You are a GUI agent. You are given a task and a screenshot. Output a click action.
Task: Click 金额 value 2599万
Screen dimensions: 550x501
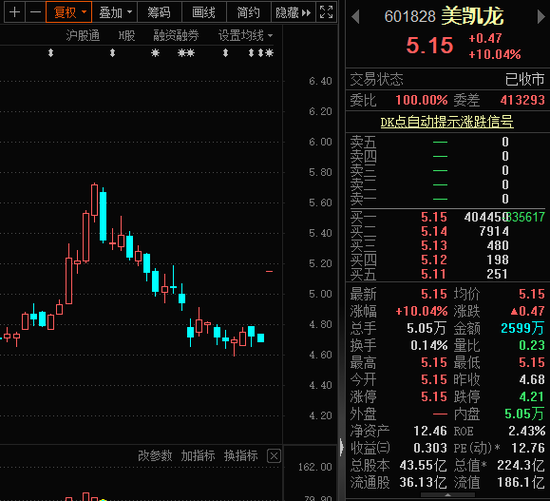522,328
